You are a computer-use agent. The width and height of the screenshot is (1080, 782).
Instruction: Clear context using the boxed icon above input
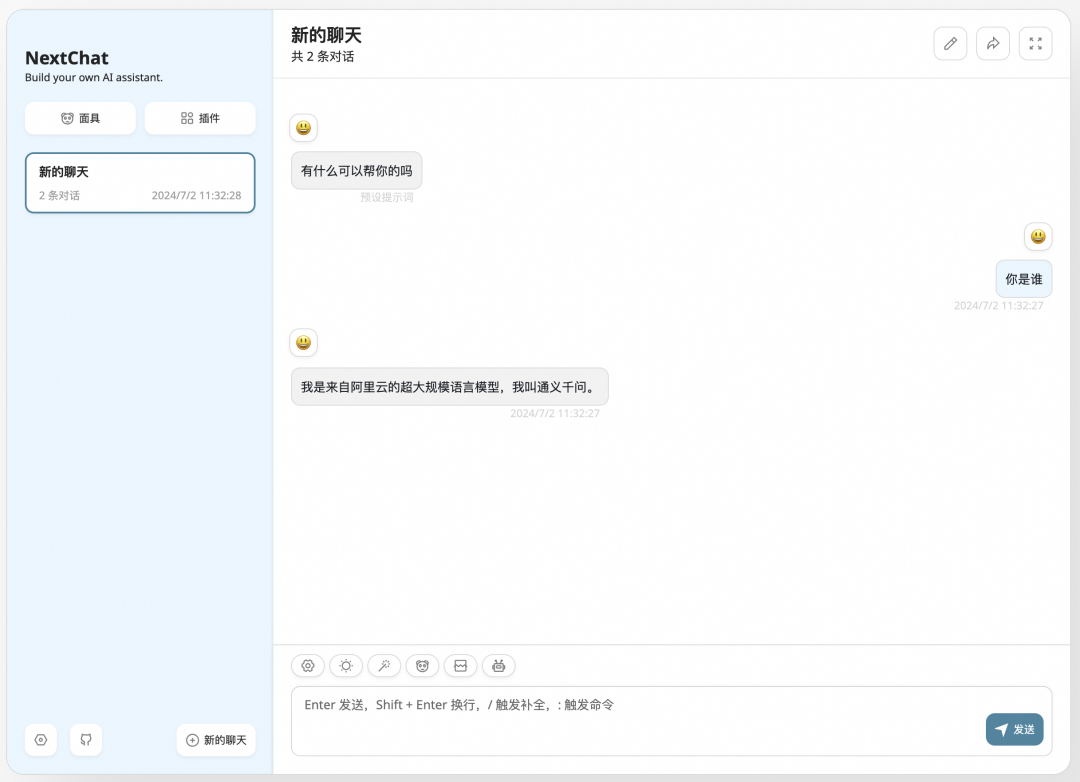click(460, 665)
